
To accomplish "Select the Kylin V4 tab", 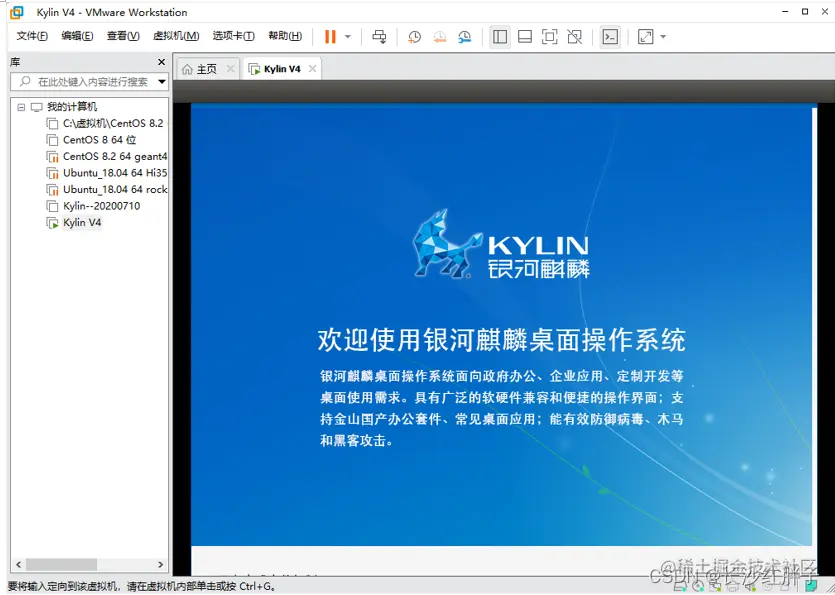I will coord(282,69).
